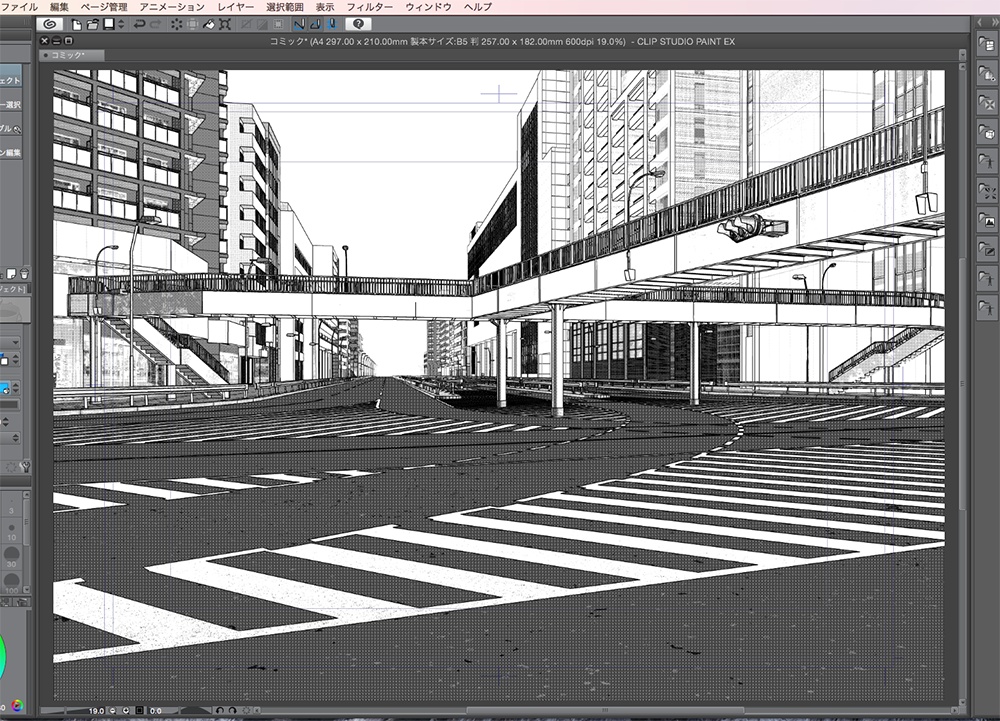Click the zoom-in magnifier icon in status bar

click(x=126, y=711)
